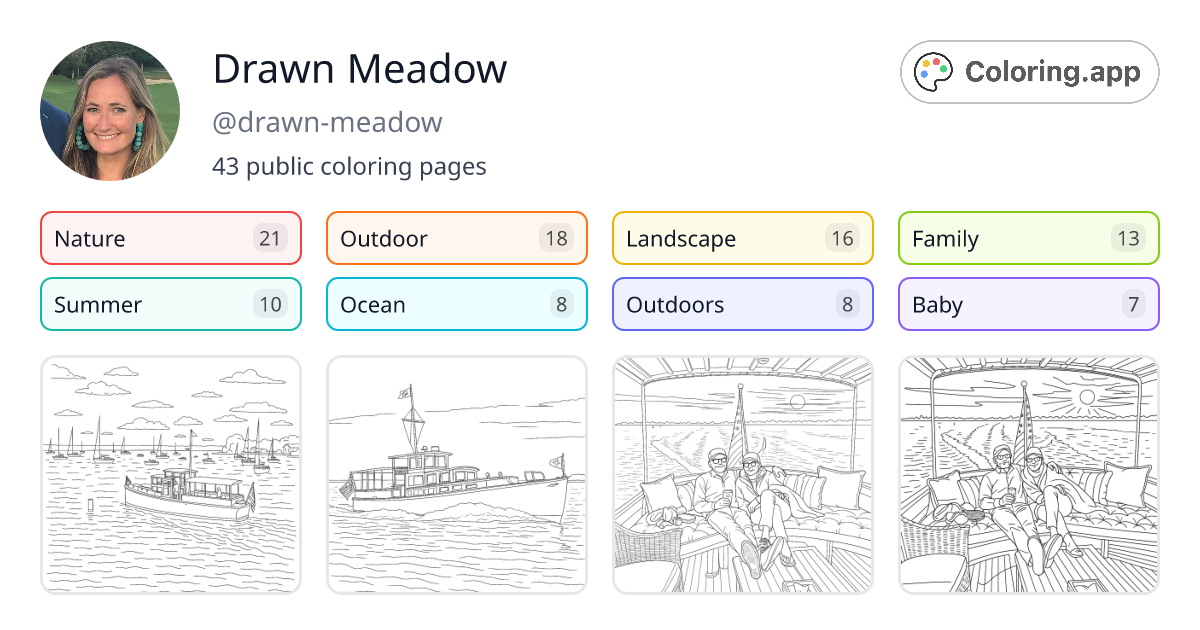Open the sailboat harbor coloring page thumbnail
Viewport: 1200px width, 630px height.
pos(170,474)
